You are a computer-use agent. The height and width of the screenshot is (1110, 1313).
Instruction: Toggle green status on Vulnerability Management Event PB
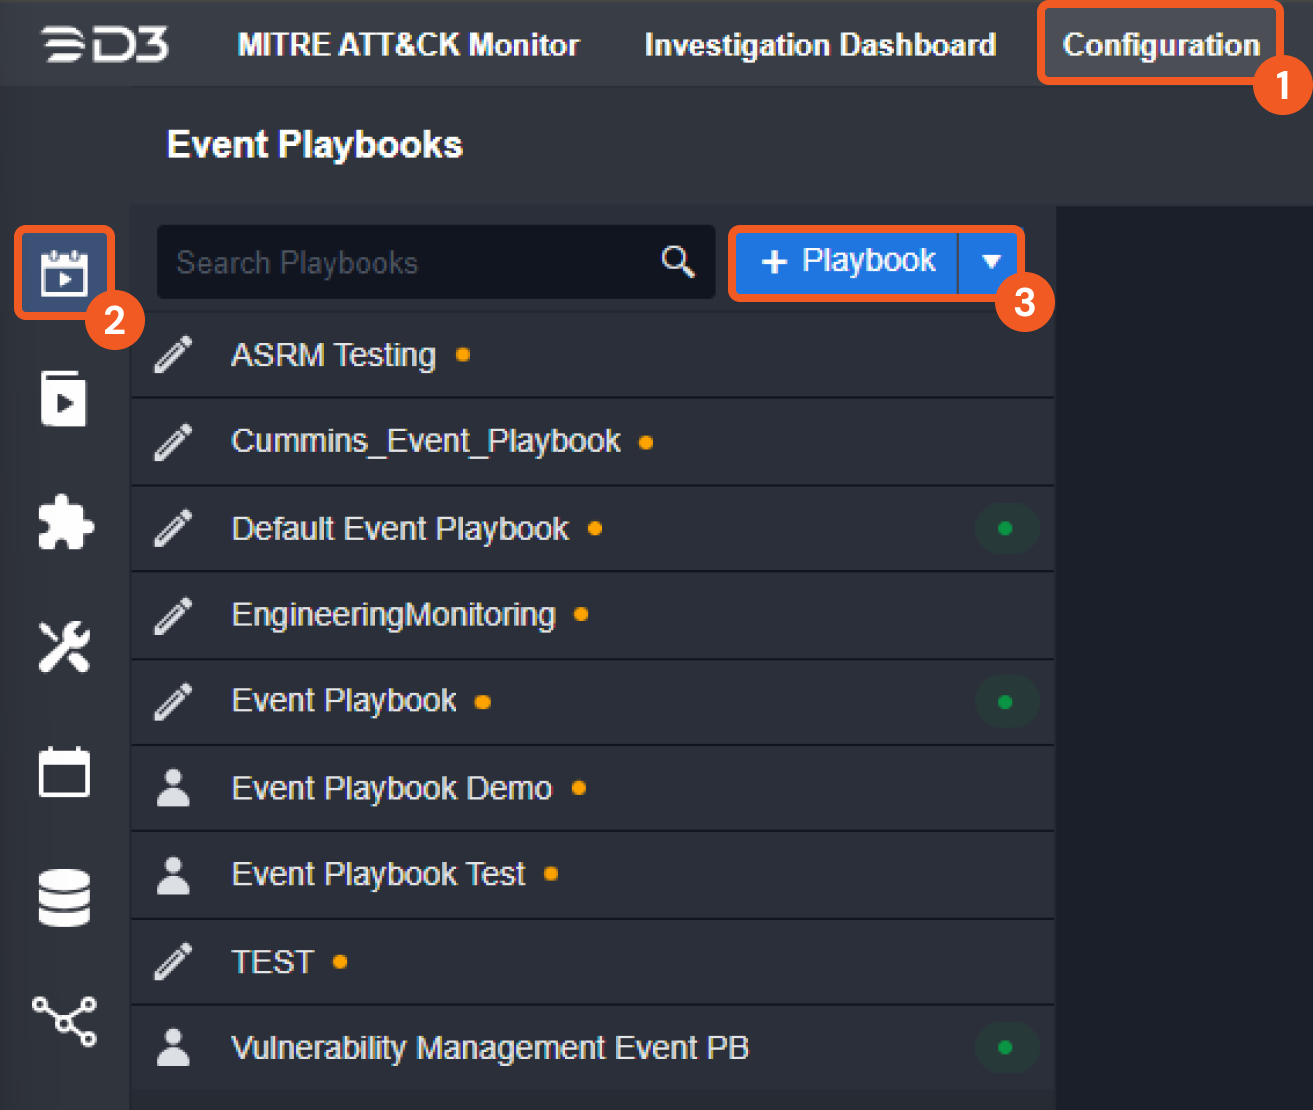[1005, 1047]
